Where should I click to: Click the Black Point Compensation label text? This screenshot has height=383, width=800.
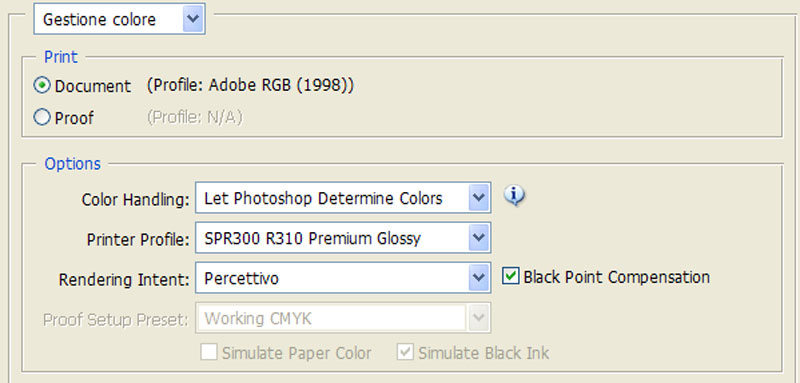(x=616, y=277)
